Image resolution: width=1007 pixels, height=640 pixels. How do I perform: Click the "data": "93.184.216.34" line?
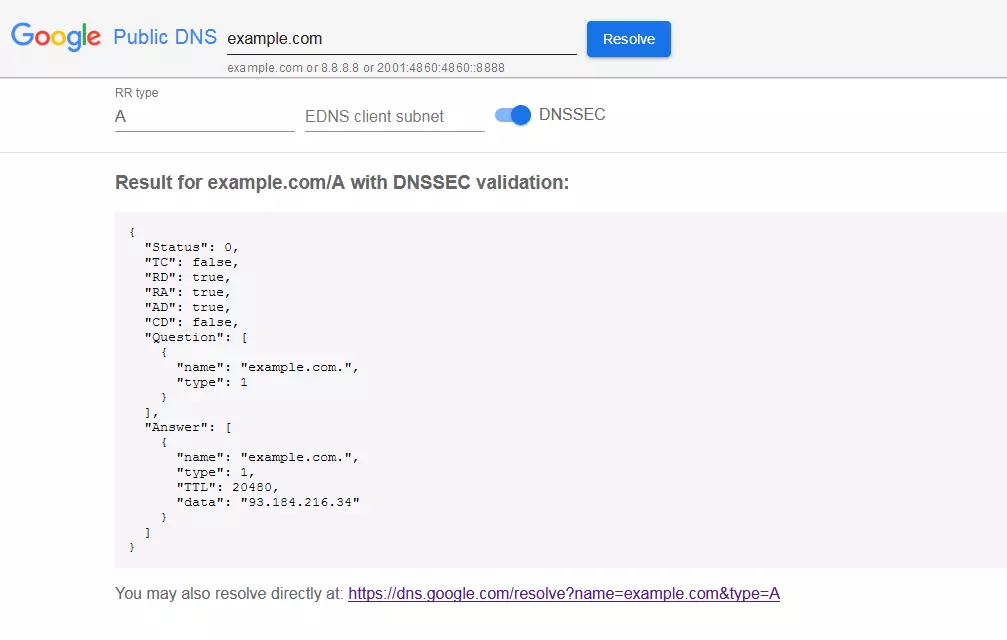point(268,502)
